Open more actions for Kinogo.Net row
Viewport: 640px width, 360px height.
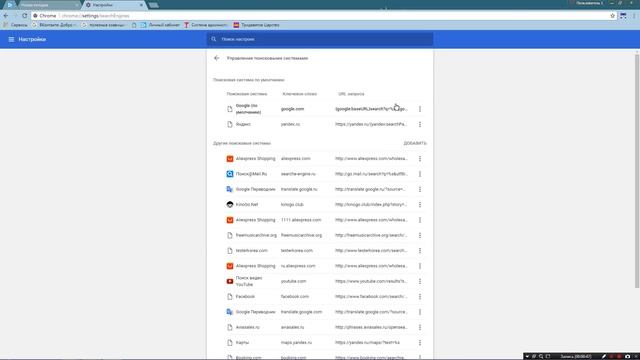(420, 204)
